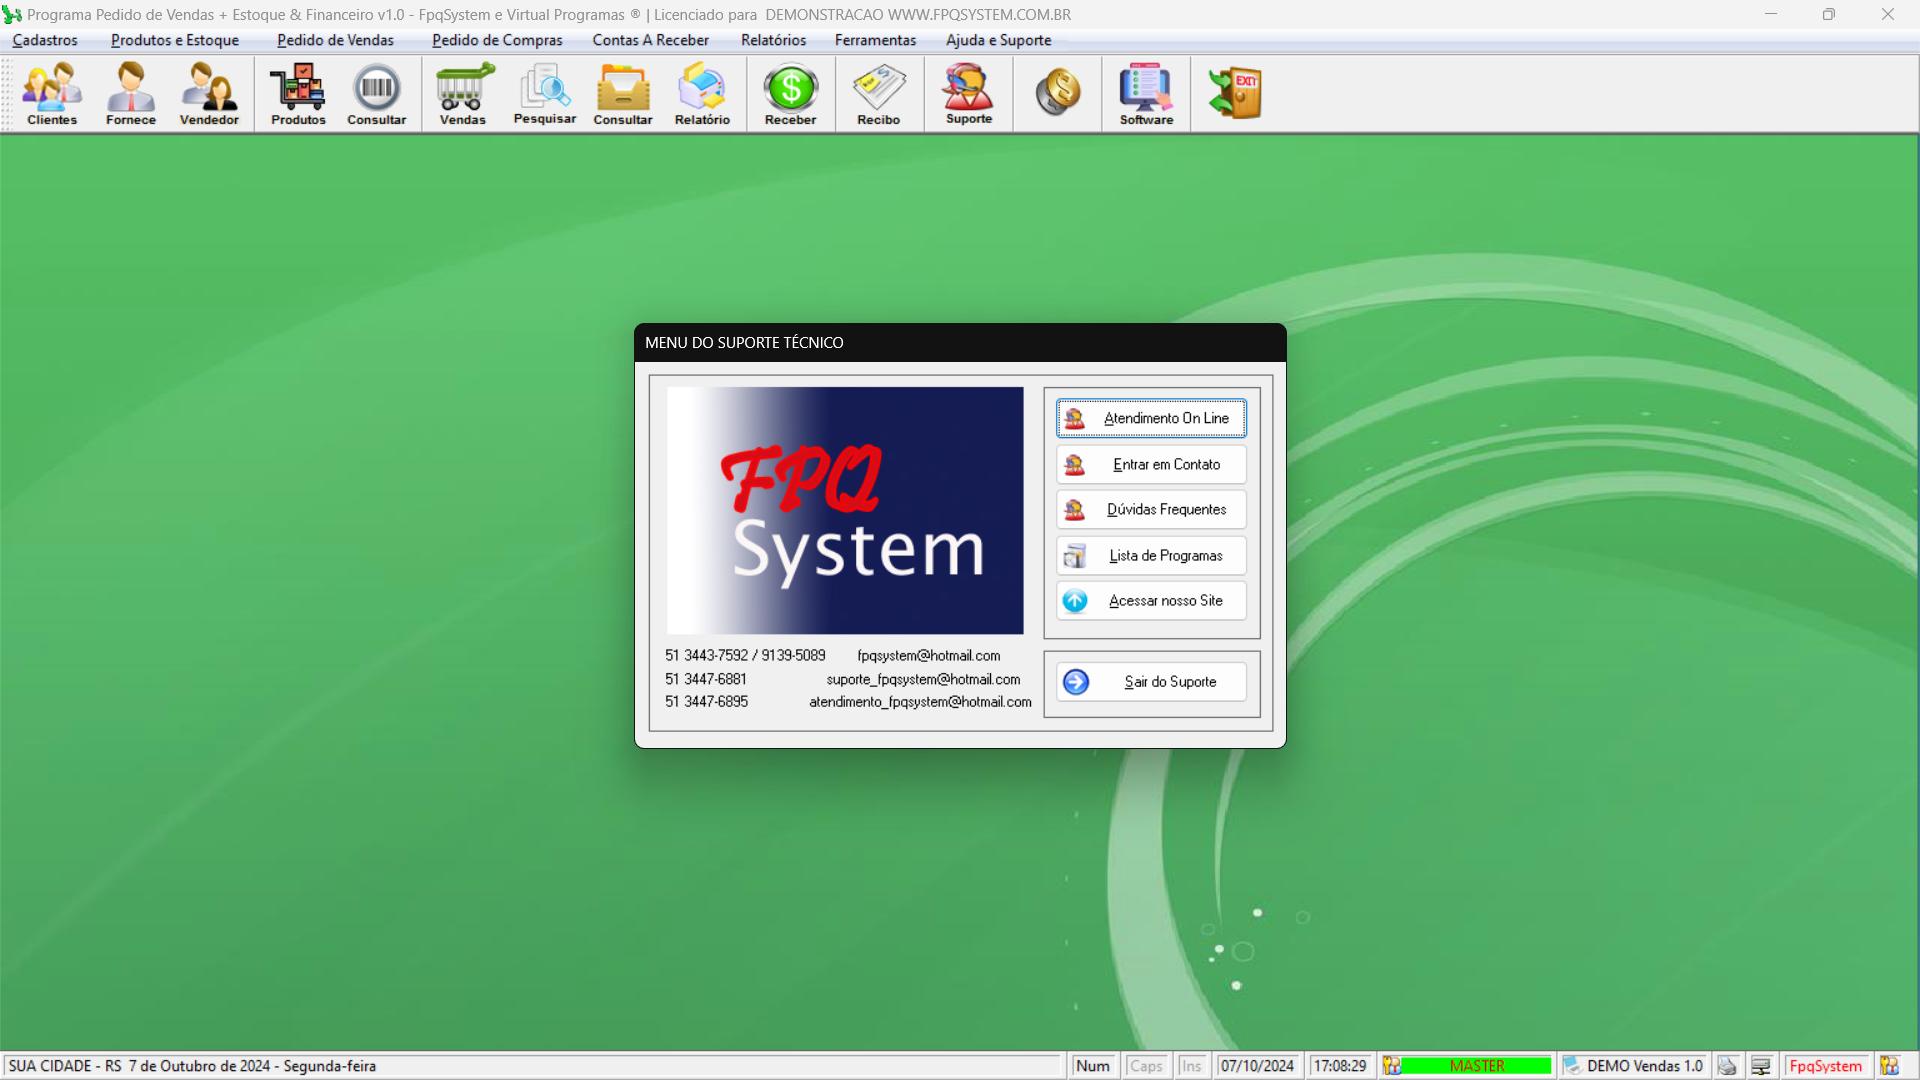Viewport: 1920px width, 1080px height.
Task: Open Produtos in the toolbar
Action: pos(298,94)
